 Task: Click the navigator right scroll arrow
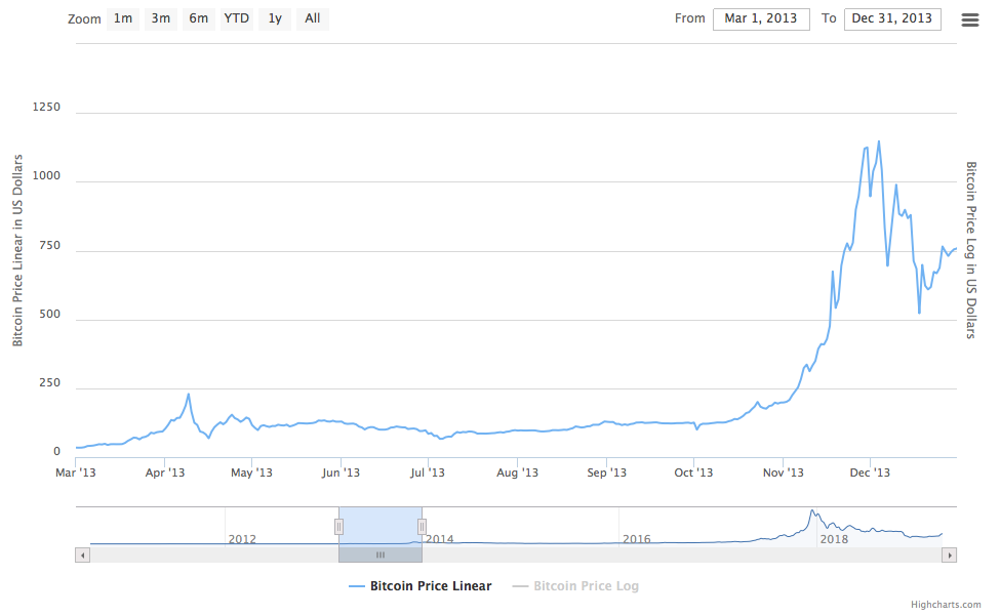point(949,555)
